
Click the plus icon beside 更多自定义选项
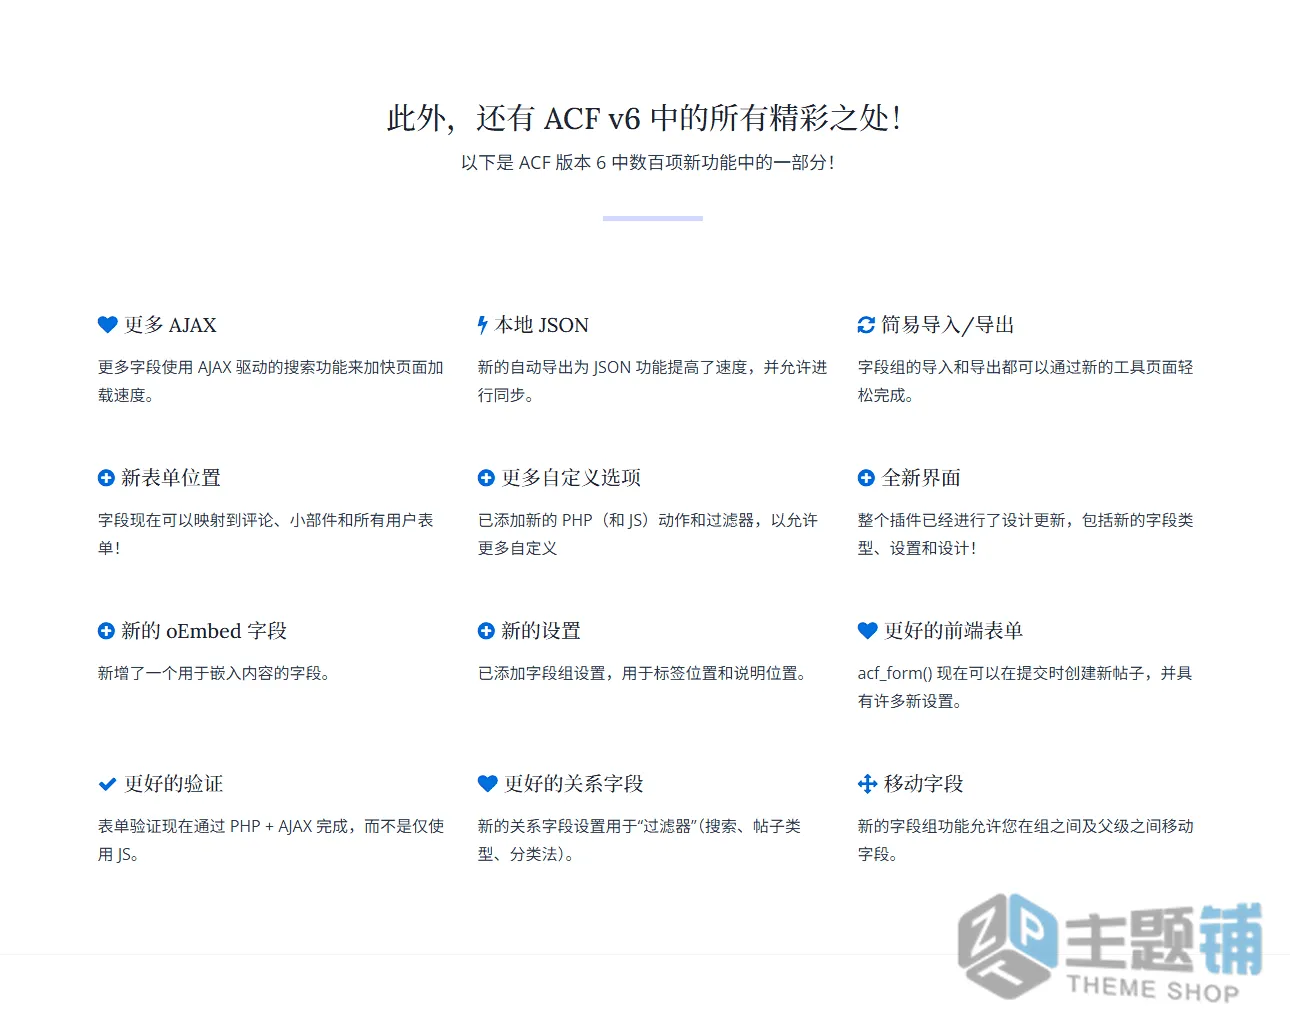[x=486, y=478]
